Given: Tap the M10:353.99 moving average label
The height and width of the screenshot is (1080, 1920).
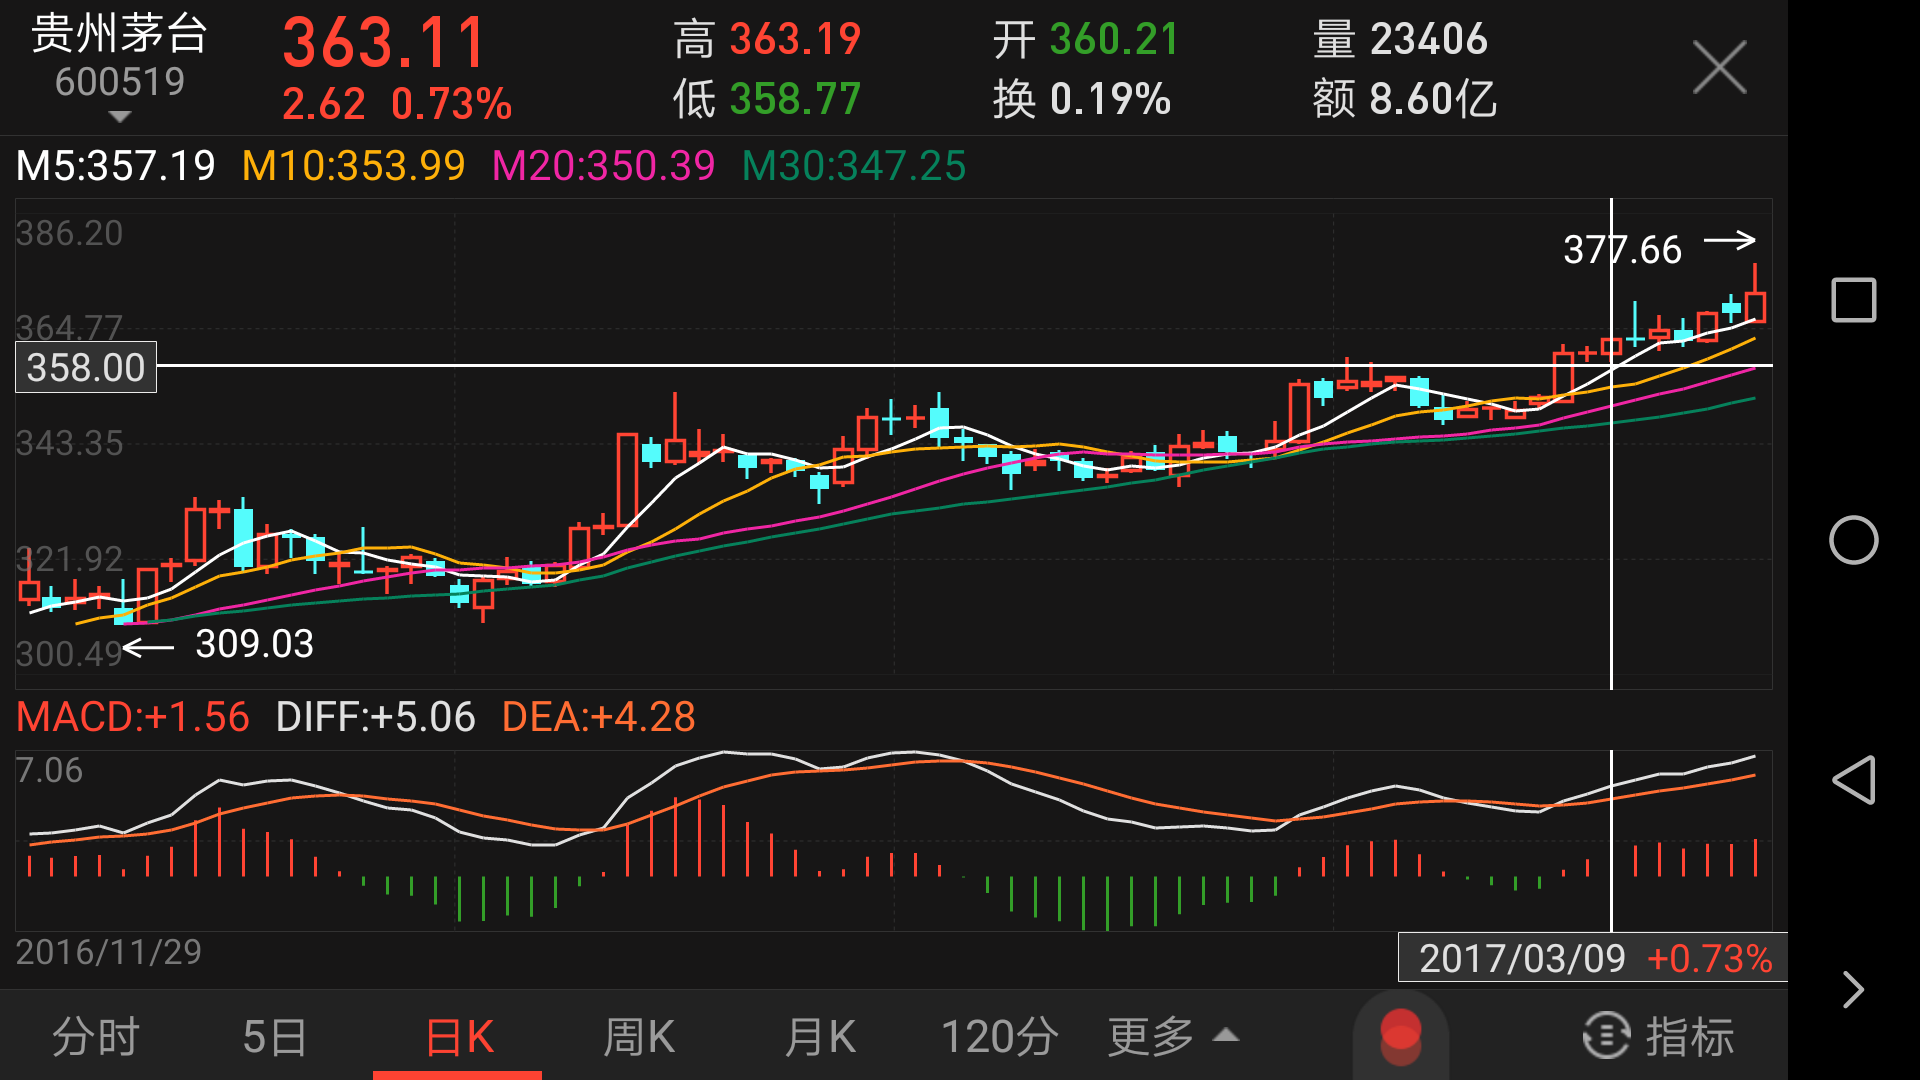Looking at the screenshot, I should pos(354,166).
